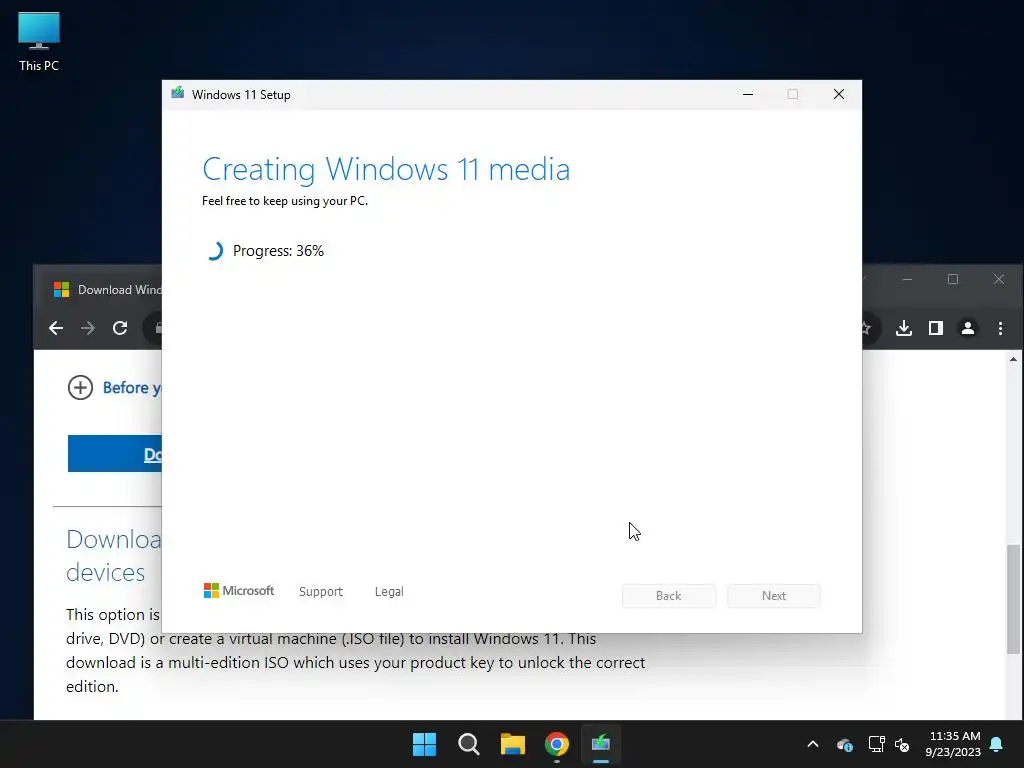Click the blue Download button on webpage

[x=115, y=453]
